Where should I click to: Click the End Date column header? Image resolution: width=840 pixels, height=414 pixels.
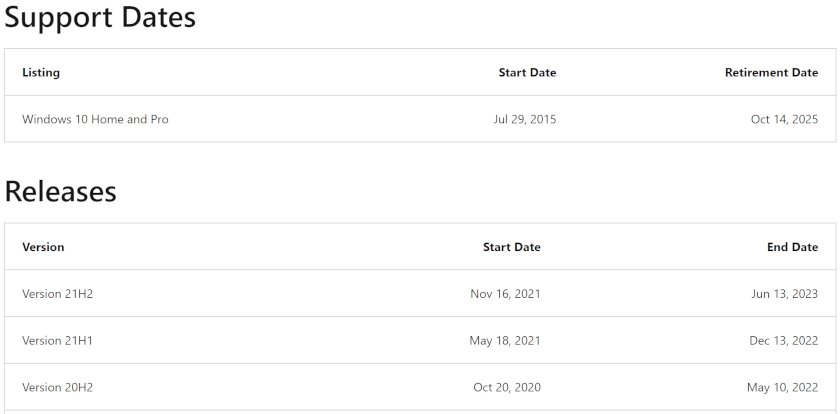(x=792, y=247)
